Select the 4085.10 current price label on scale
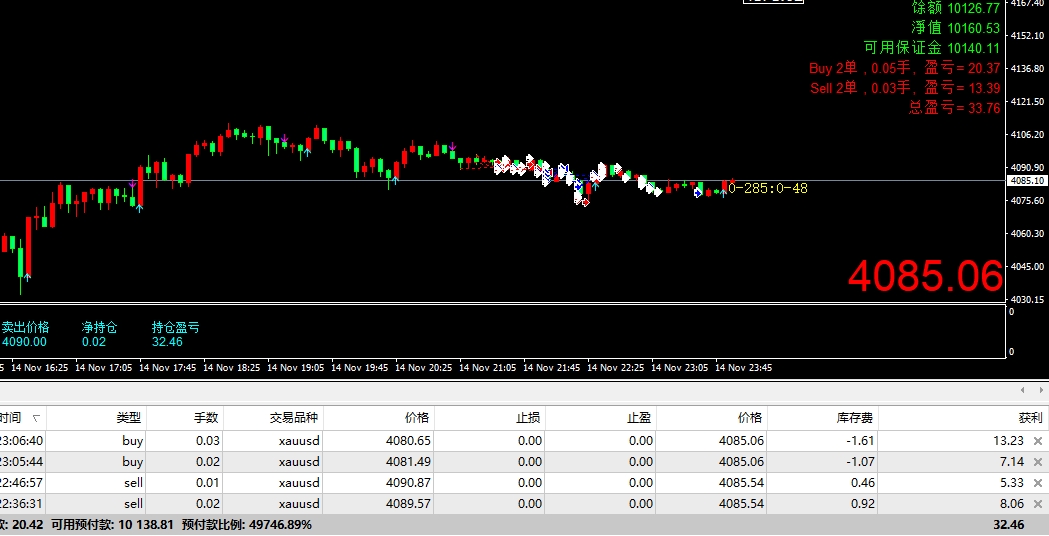1049x536 pixels. point(1027,181)
